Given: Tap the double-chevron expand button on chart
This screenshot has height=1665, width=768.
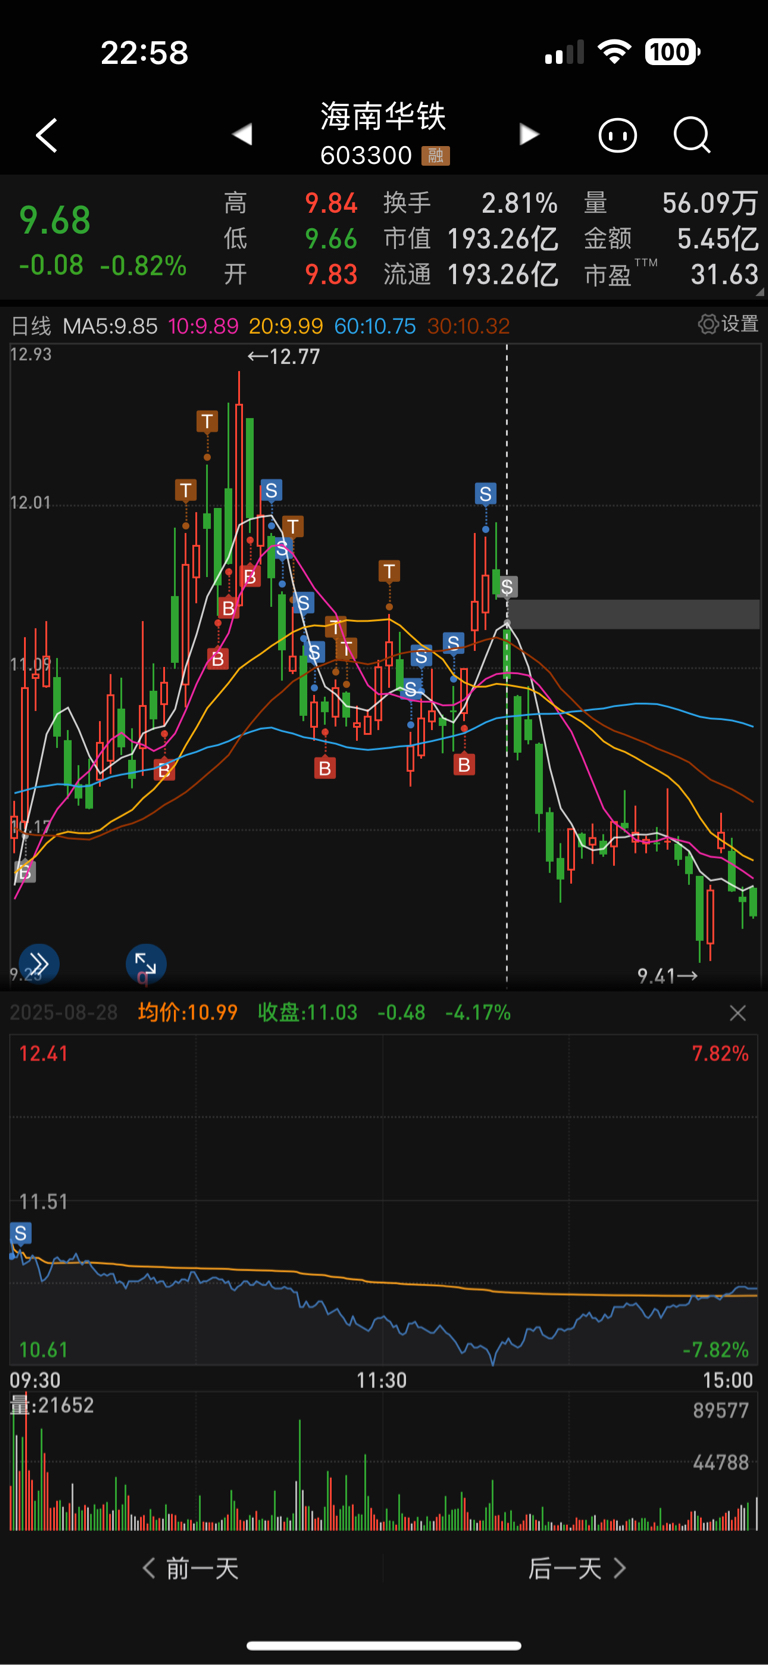Looking at the screenshot, I should [x=38, y=963].
